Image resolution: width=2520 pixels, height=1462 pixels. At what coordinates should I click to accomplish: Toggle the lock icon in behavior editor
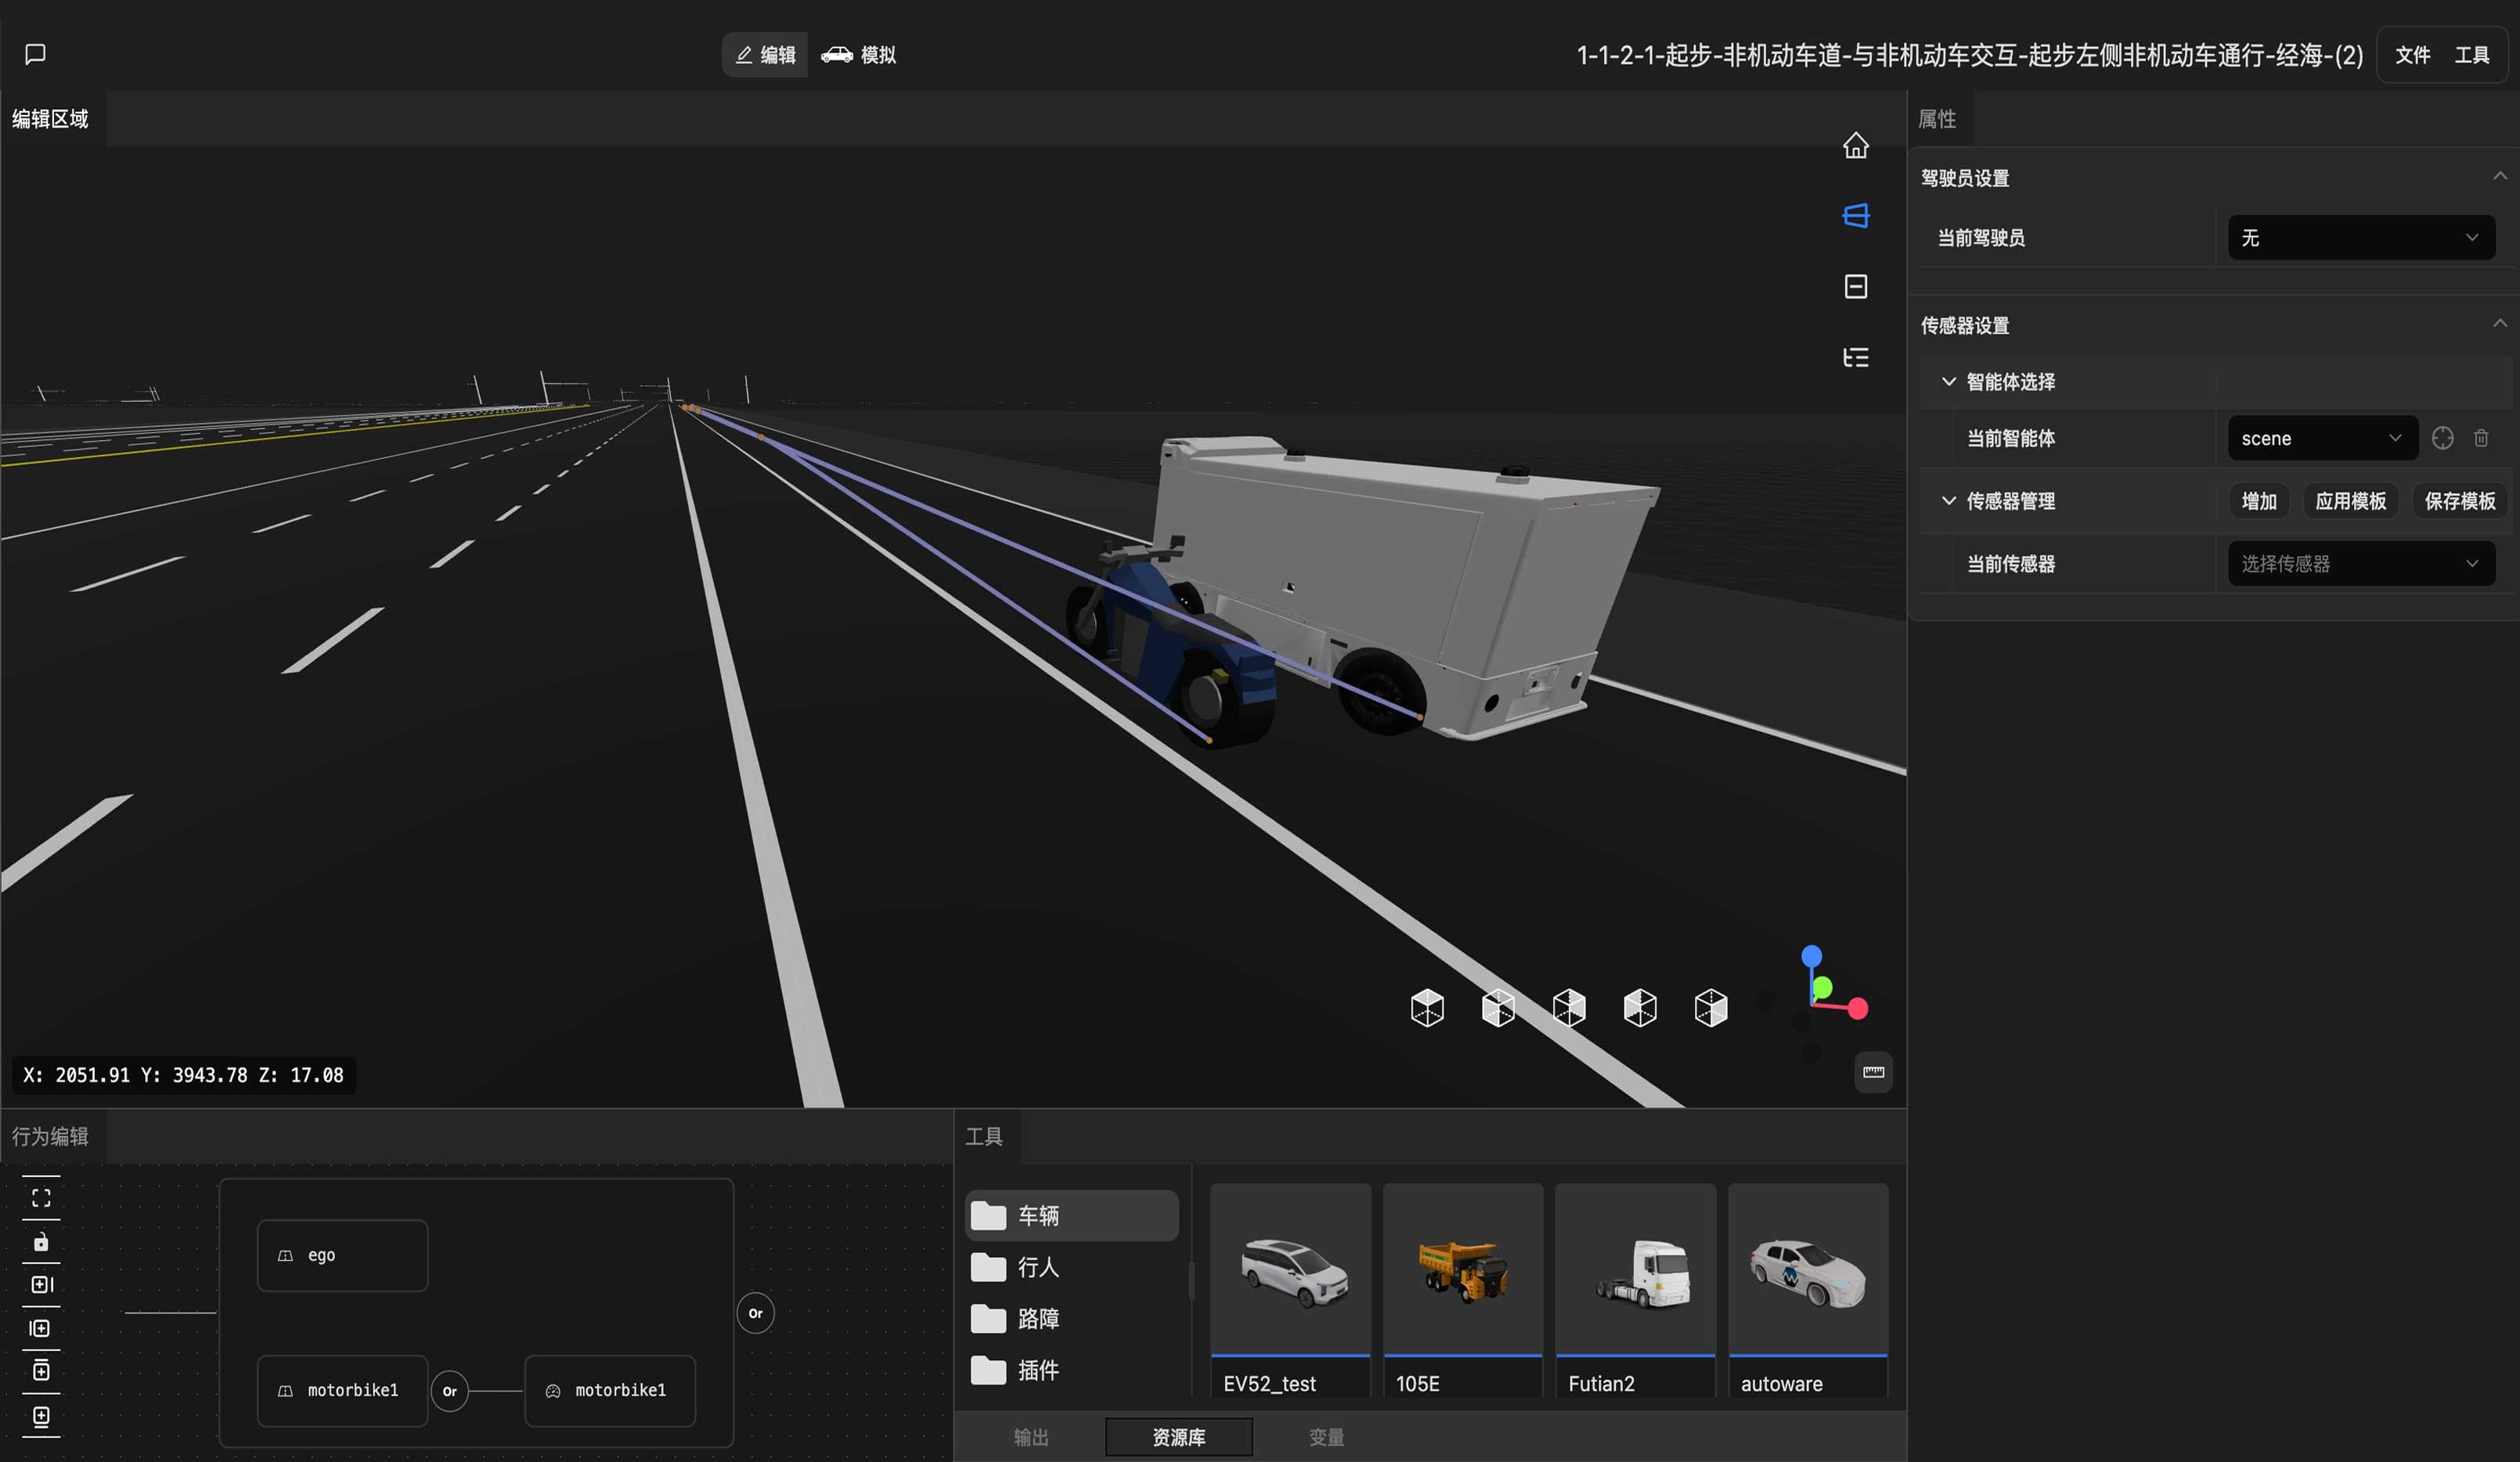pyautogui.click(x=41, y=1242)
